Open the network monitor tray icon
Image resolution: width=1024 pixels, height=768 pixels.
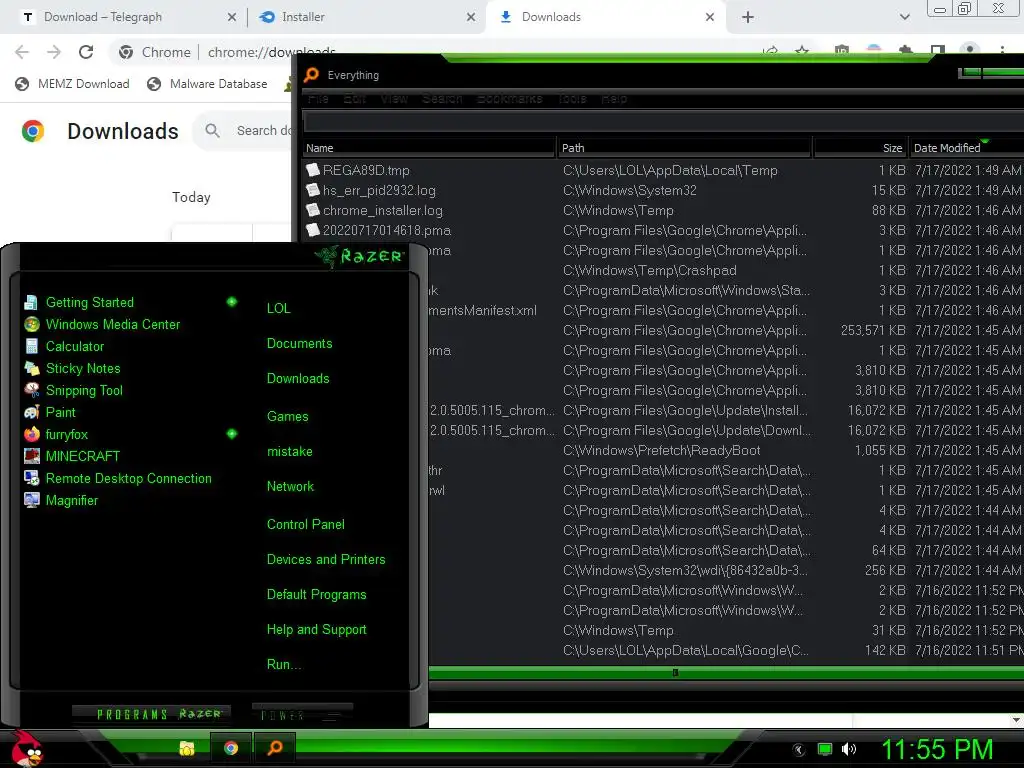click(x=825, y=749)
